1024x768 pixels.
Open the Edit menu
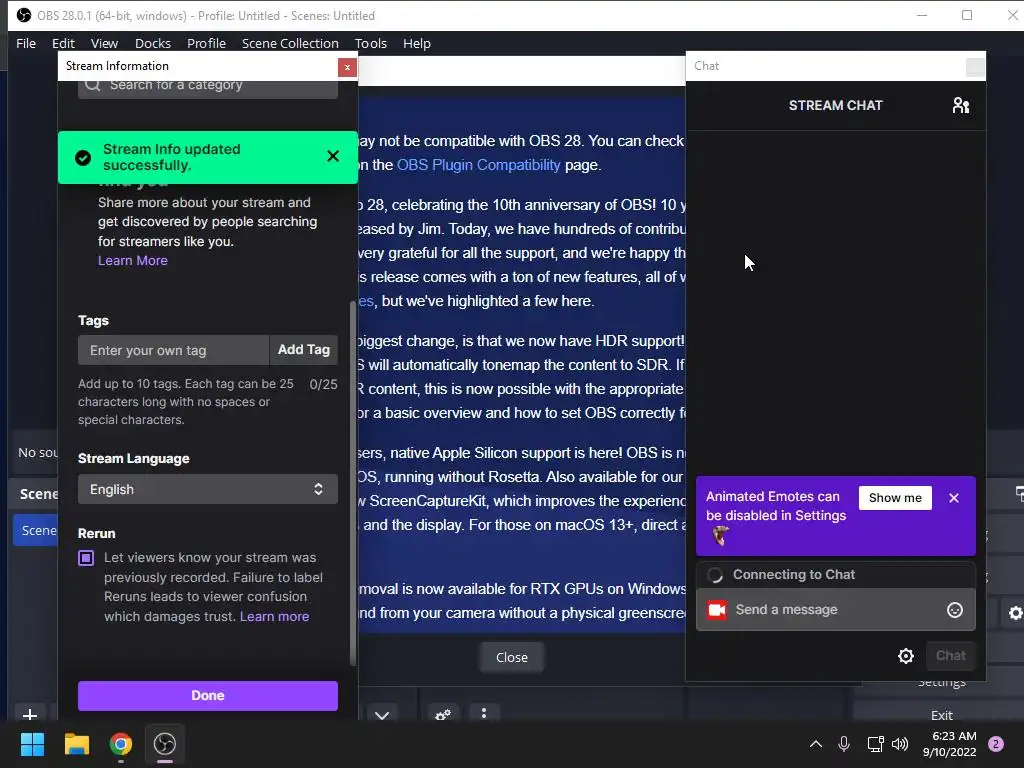point(63,43)
